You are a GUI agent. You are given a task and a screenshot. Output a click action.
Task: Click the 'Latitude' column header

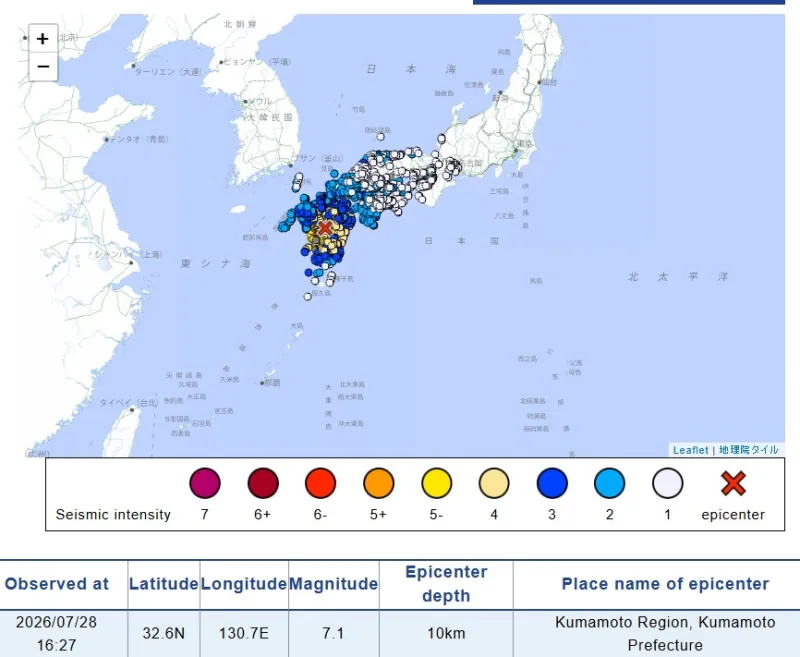[x=163, y=584]
